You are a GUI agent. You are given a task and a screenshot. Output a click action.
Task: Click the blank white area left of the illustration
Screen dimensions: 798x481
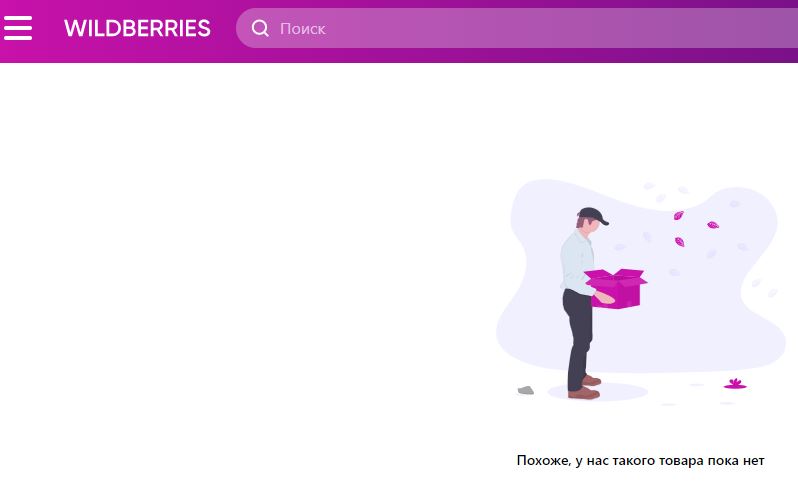[x=244, y=265]
